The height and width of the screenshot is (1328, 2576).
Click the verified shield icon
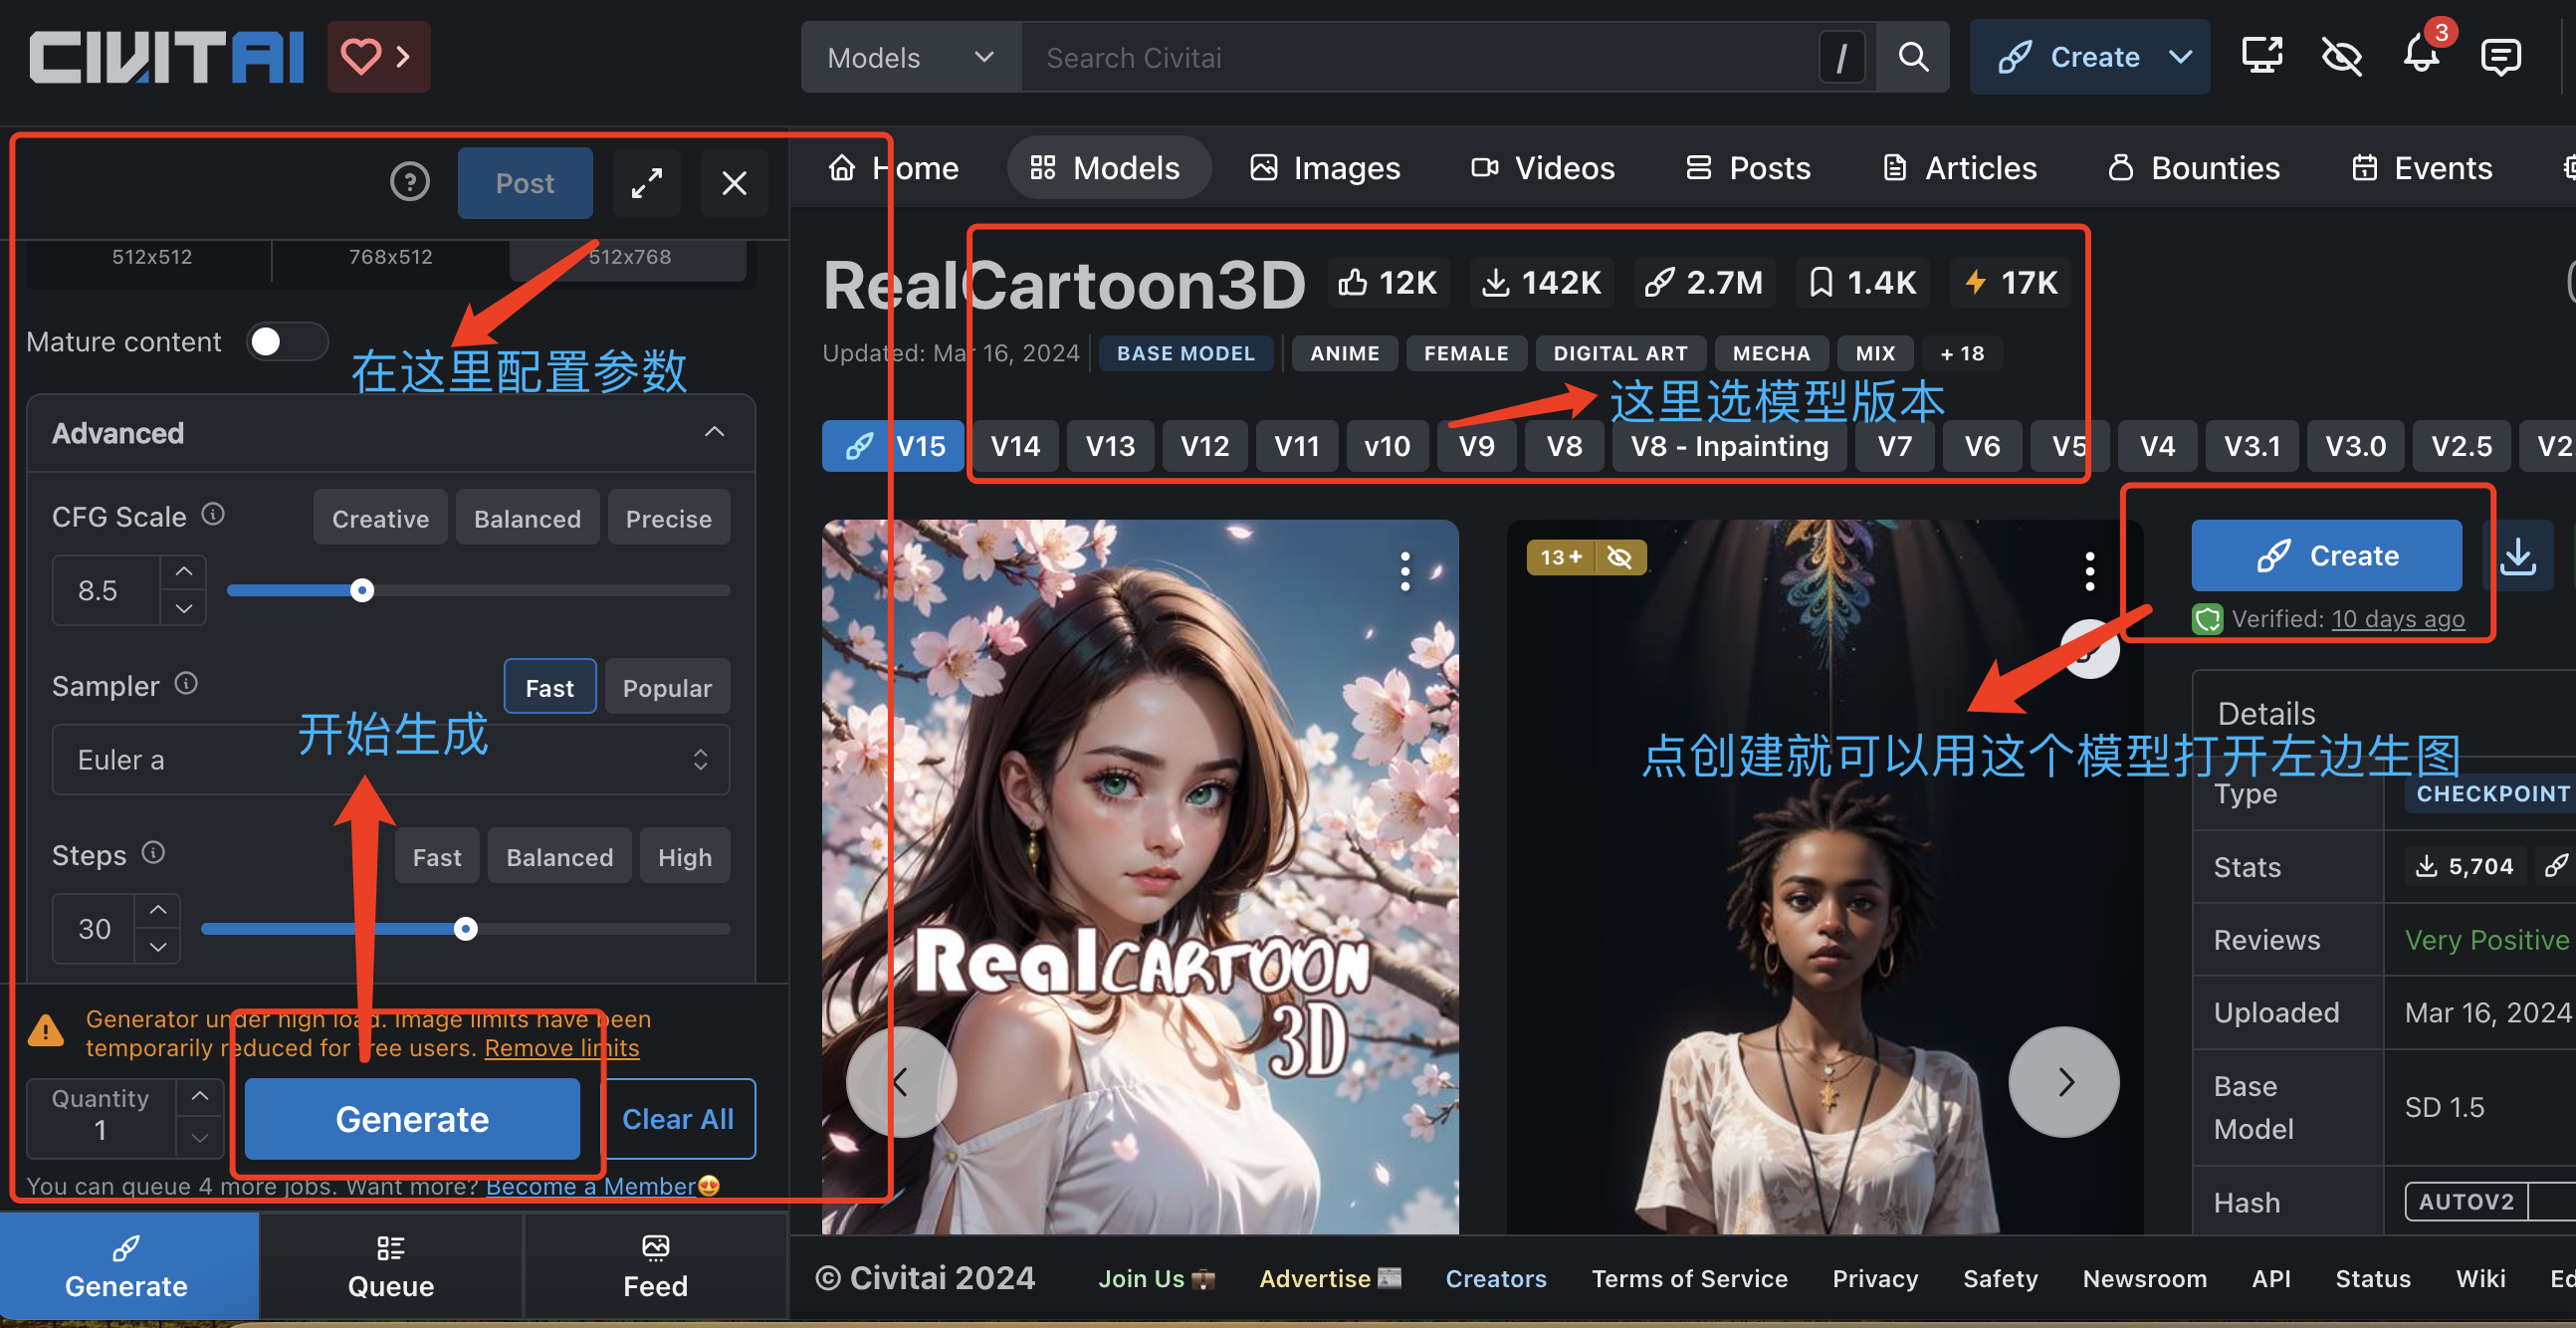(x=2207, y=619)
